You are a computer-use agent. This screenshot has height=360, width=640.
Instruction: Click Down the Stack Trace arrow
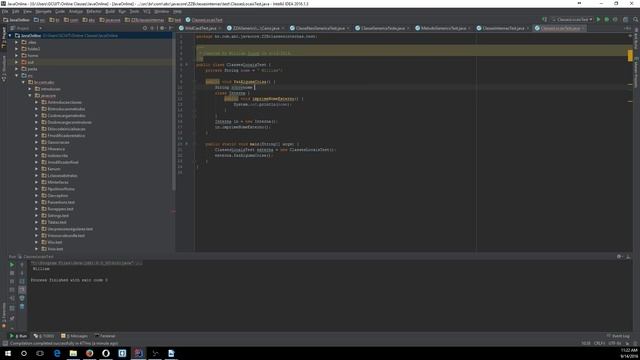point(22,273)
